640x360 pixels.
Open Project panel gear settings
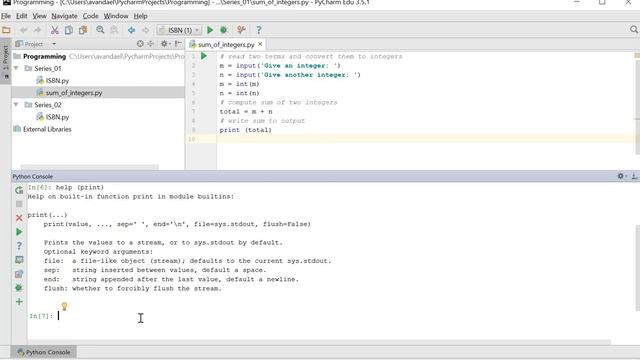[165, 44]
